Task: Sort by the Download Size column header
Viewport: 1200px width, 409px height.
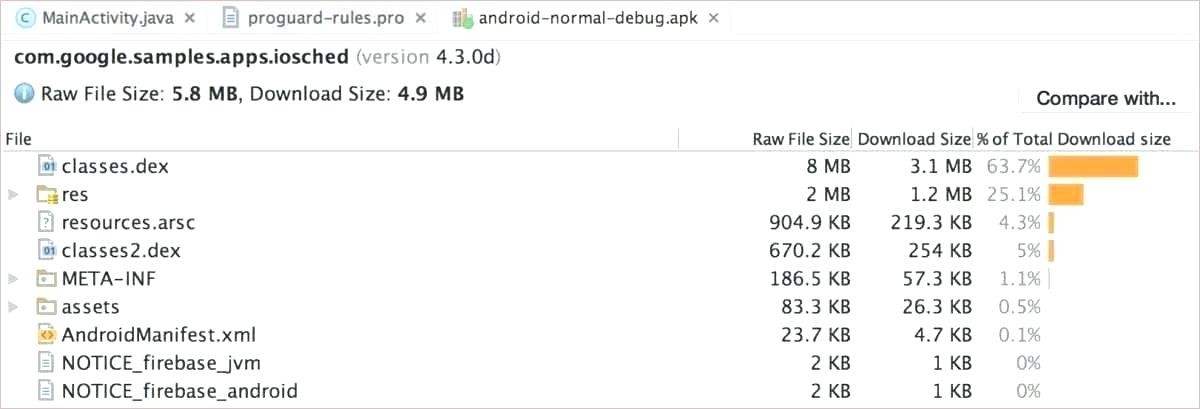Action: 913,139
